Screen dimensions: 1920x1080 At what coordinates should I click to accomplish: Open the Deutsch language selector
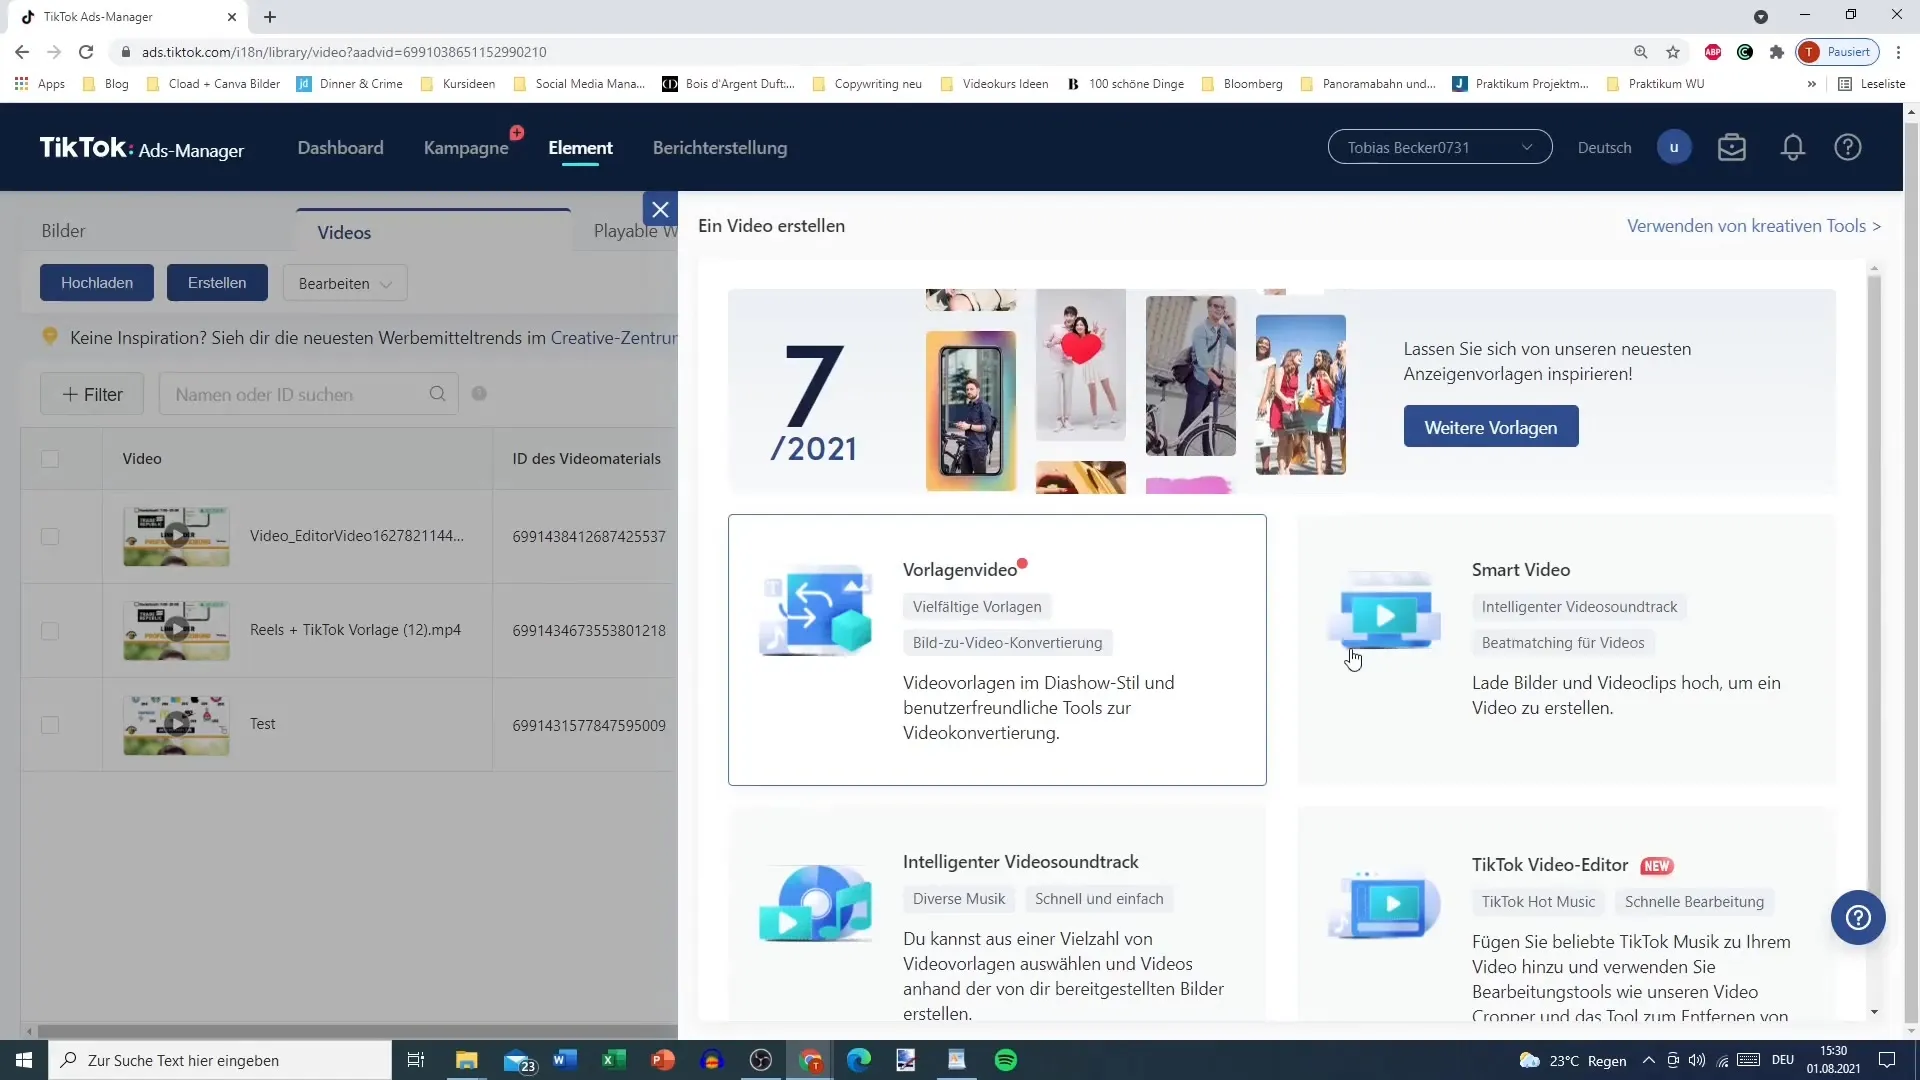1604,148
